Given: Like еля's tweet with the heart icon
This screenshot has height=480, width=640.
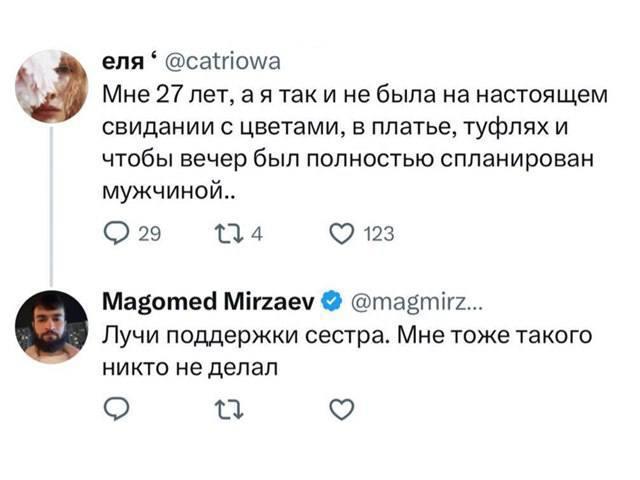Looking at the screenshot, I should (342, 234).
